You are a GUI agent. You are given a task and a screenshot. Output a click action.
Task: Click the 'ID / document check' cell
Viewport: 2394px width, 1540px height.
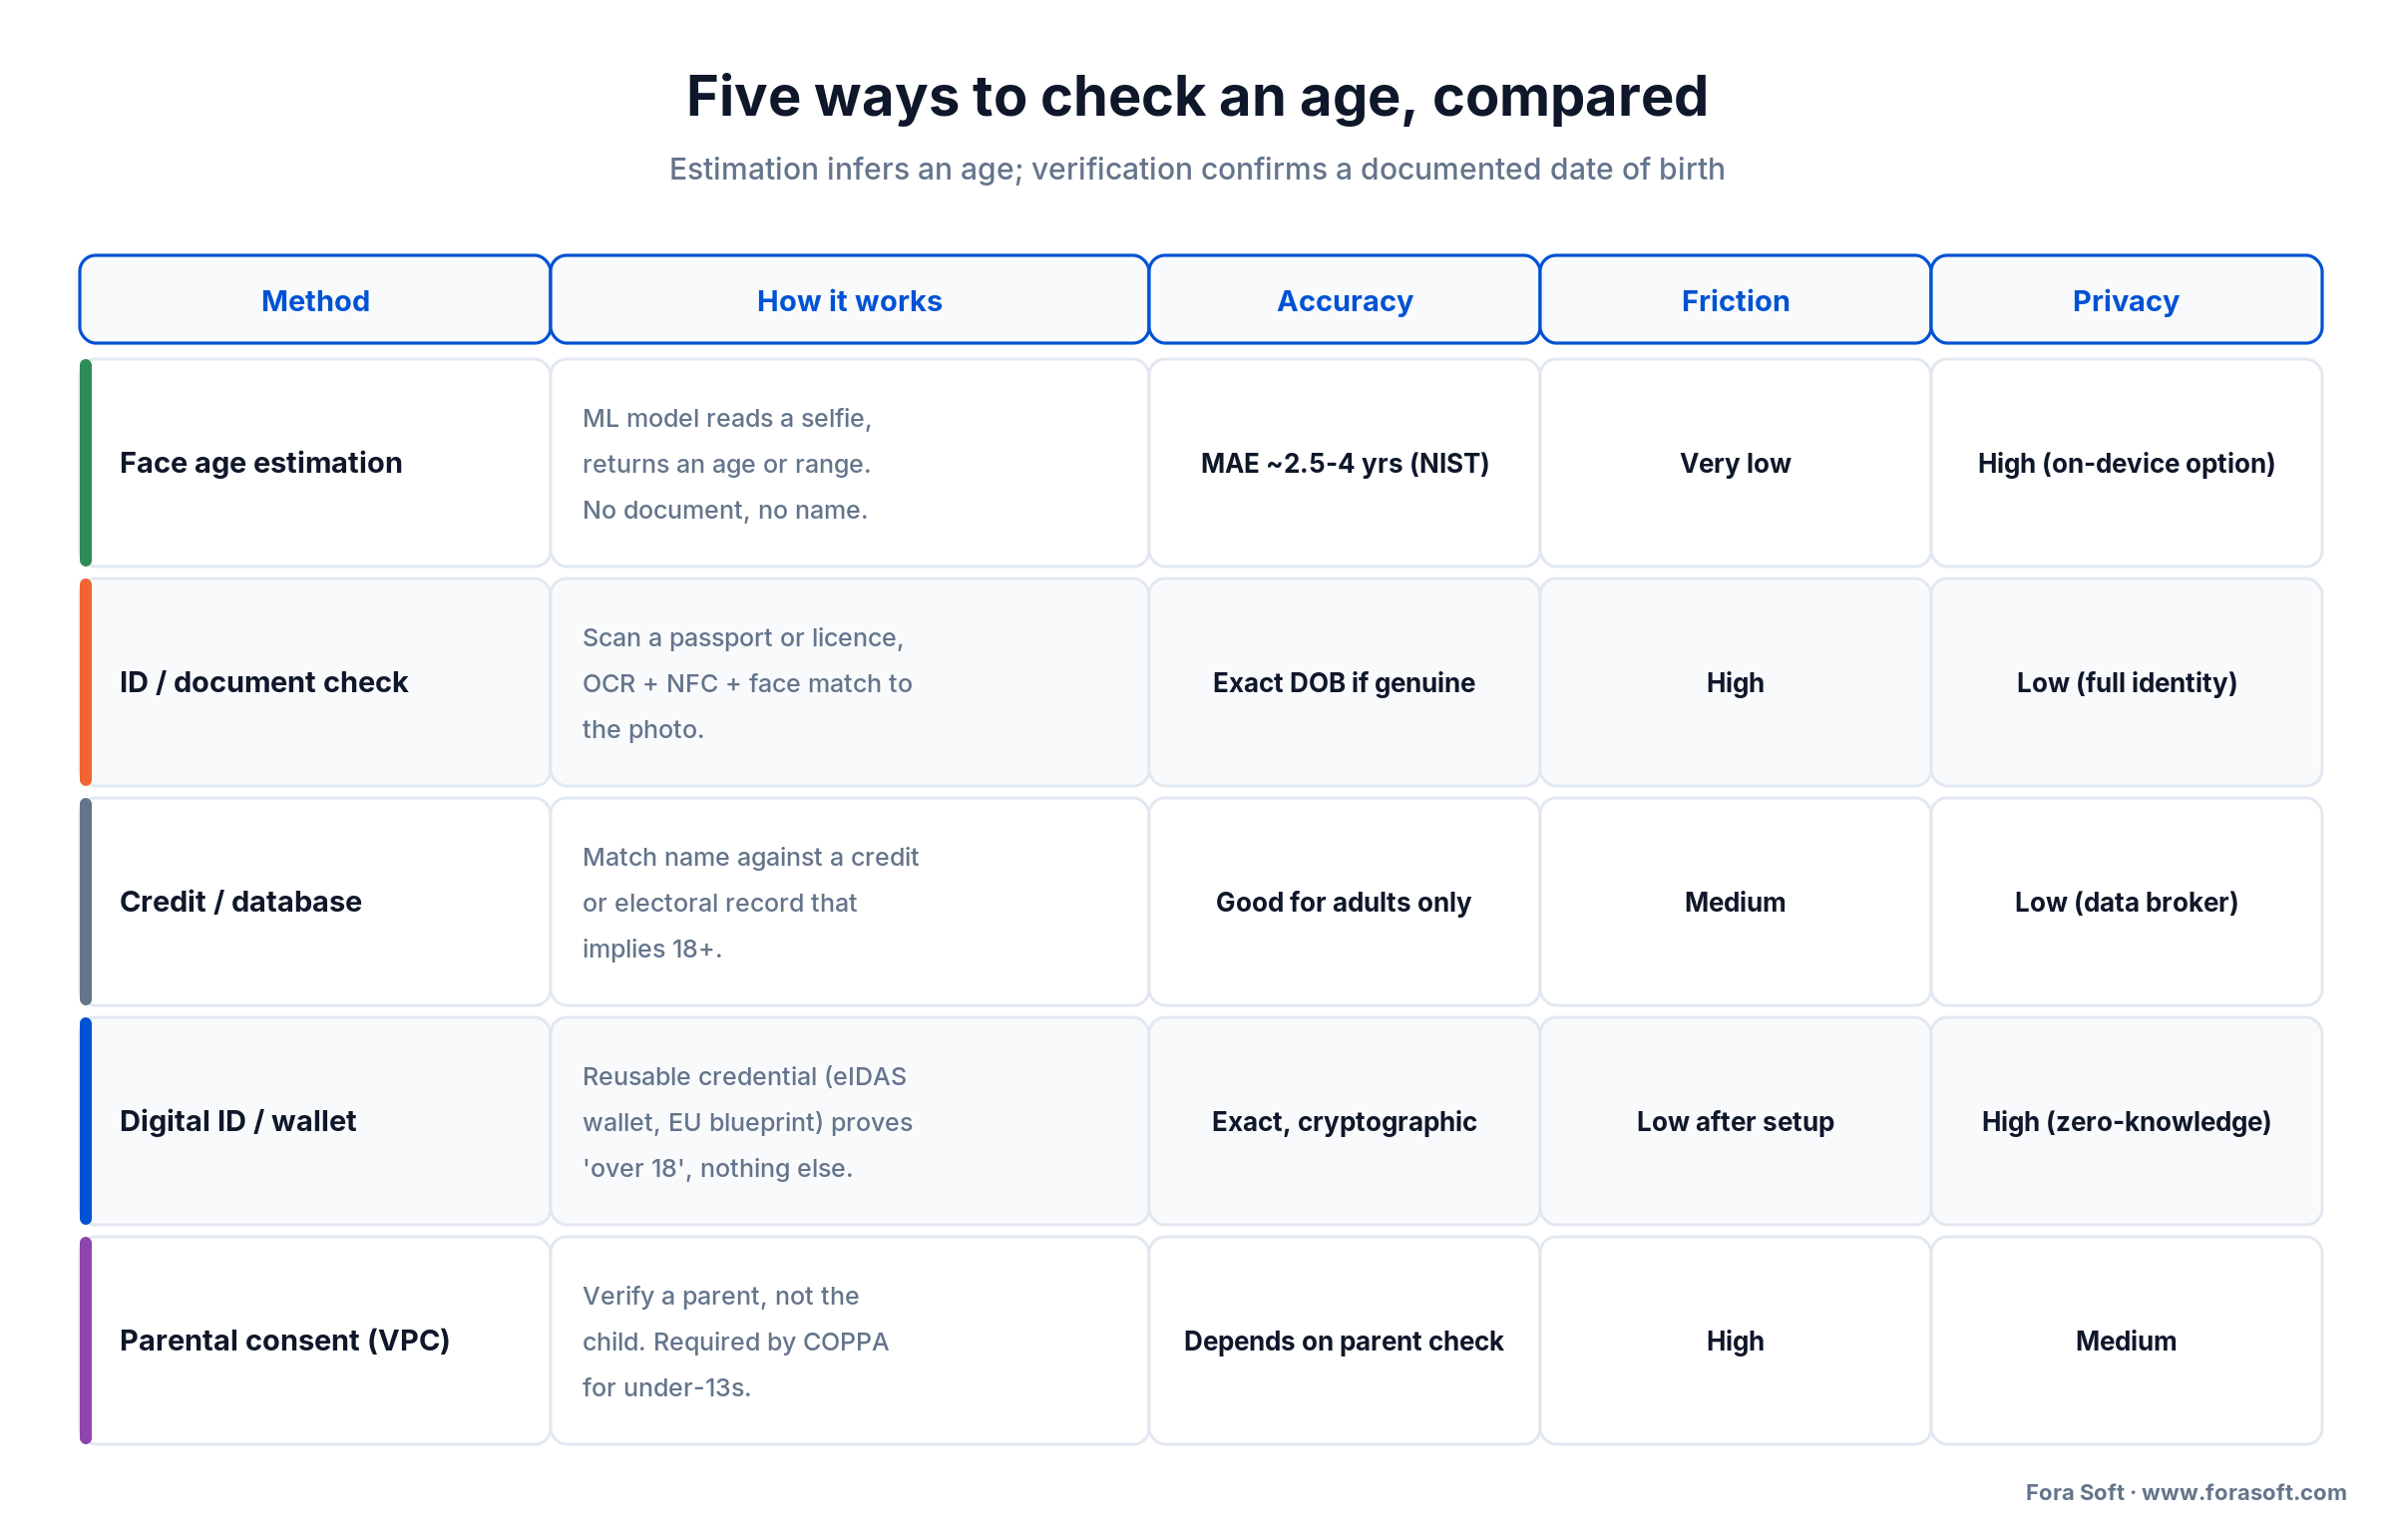click(315, 682)
